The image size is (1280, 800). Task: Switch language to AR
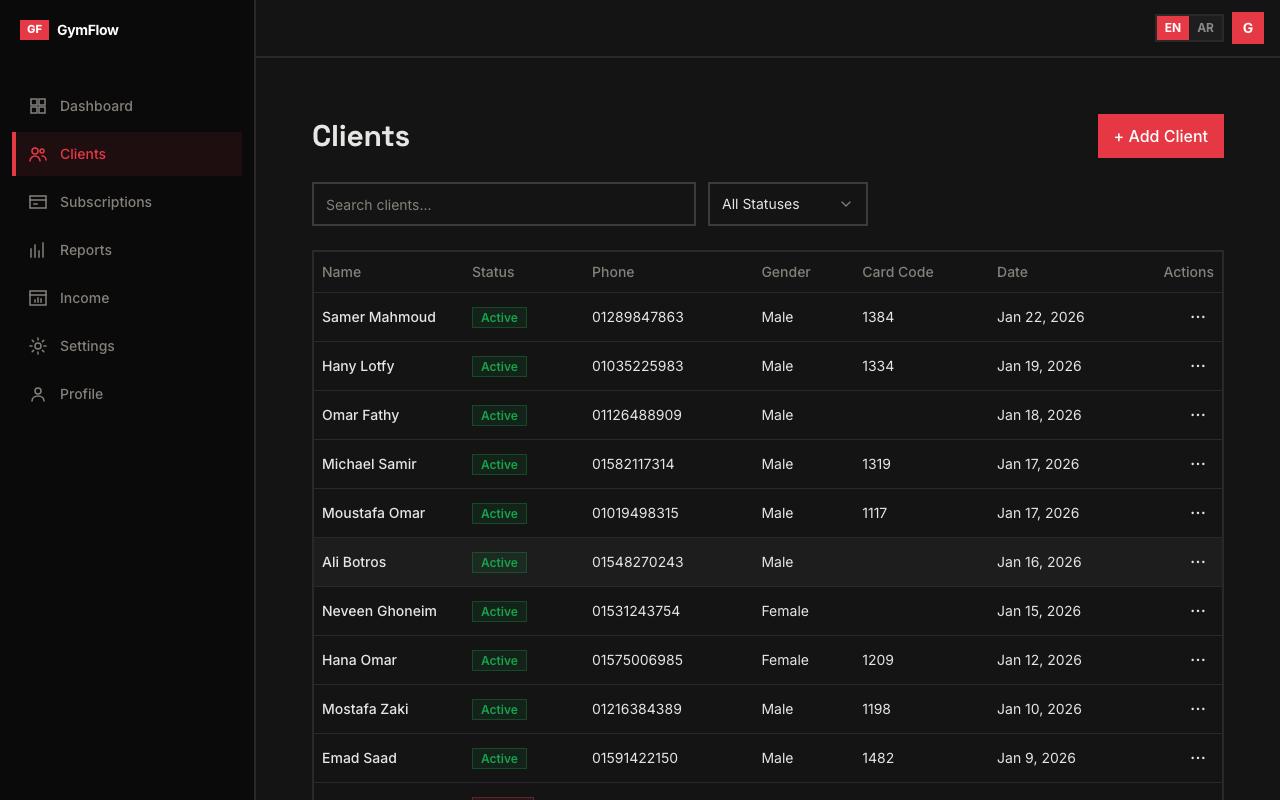(x=1205, y=28)
